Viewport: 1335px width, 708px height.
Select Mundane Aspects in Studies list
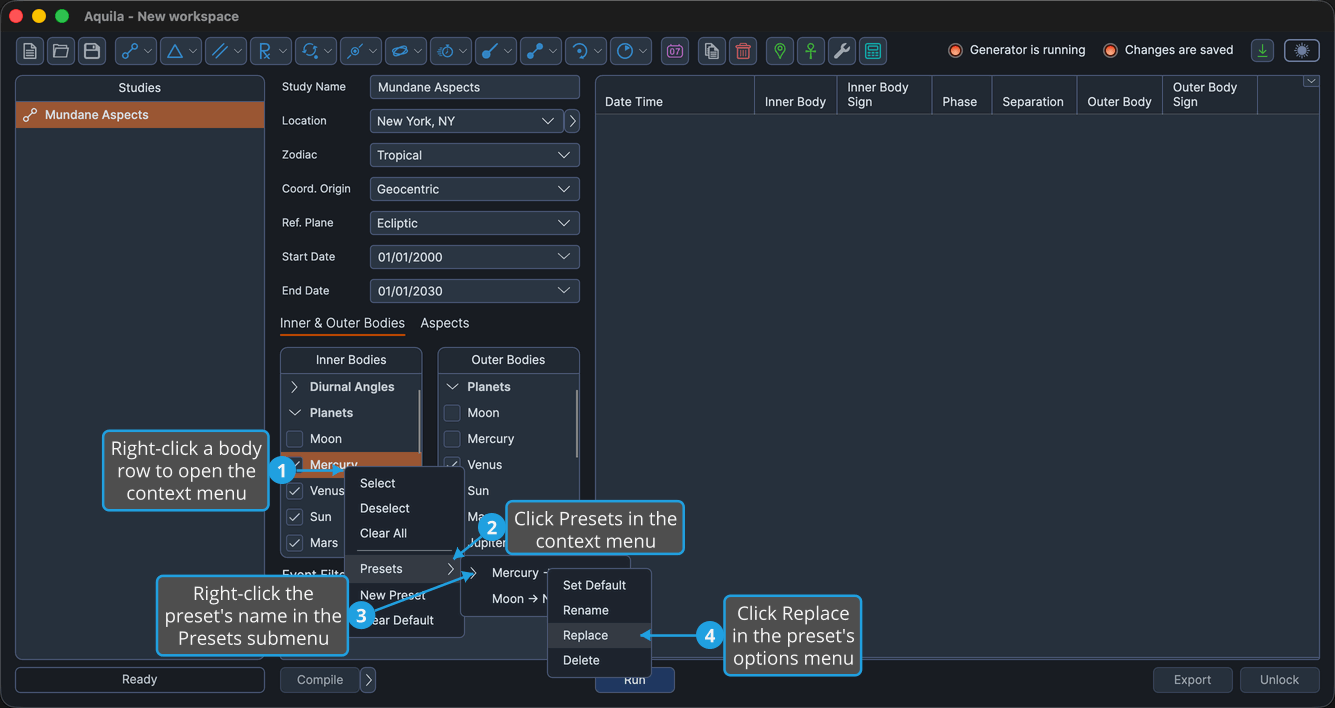click(x=140, y=115)
